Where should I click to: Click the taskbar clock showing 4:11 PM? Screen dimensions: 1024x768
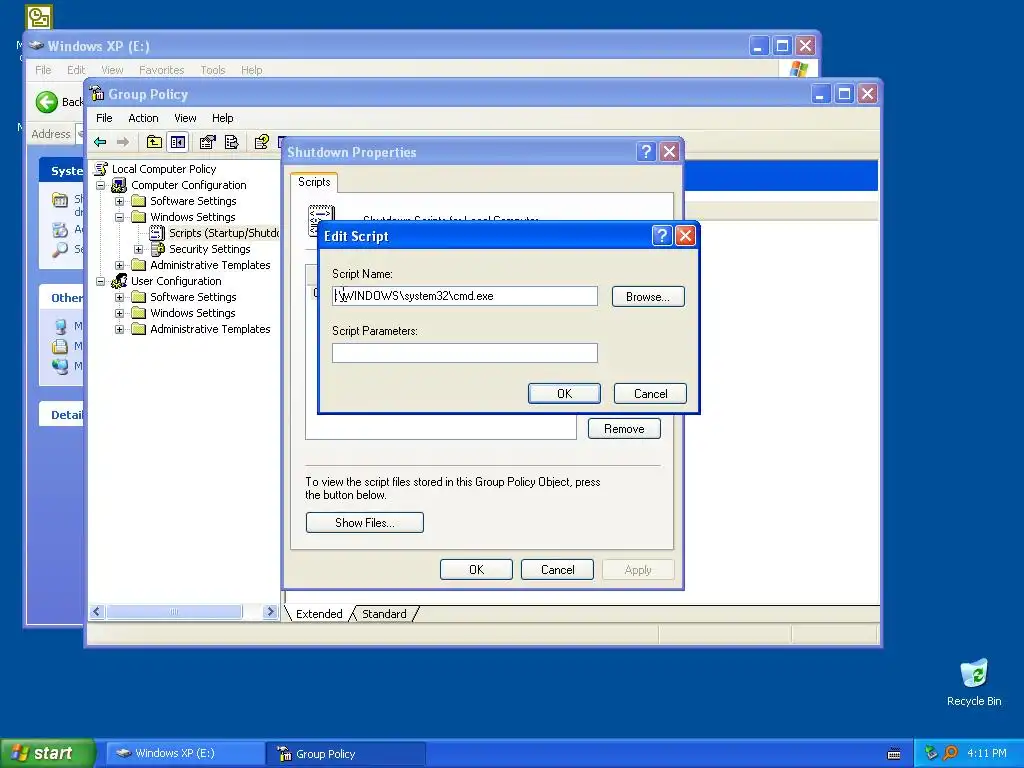pos(987,753)
